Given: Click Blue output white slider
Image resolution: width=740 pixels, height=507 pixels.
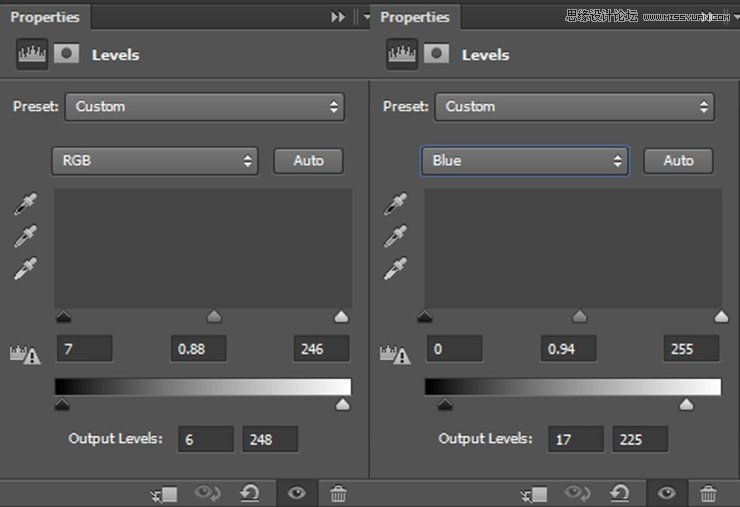Looking at the screenshot, I should click(686, 405).
